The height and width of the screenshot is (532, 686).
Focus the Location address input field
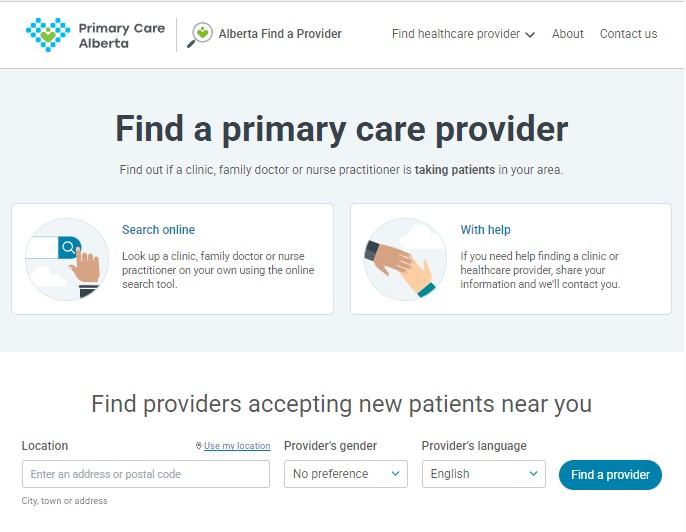[x=146, y=474]
